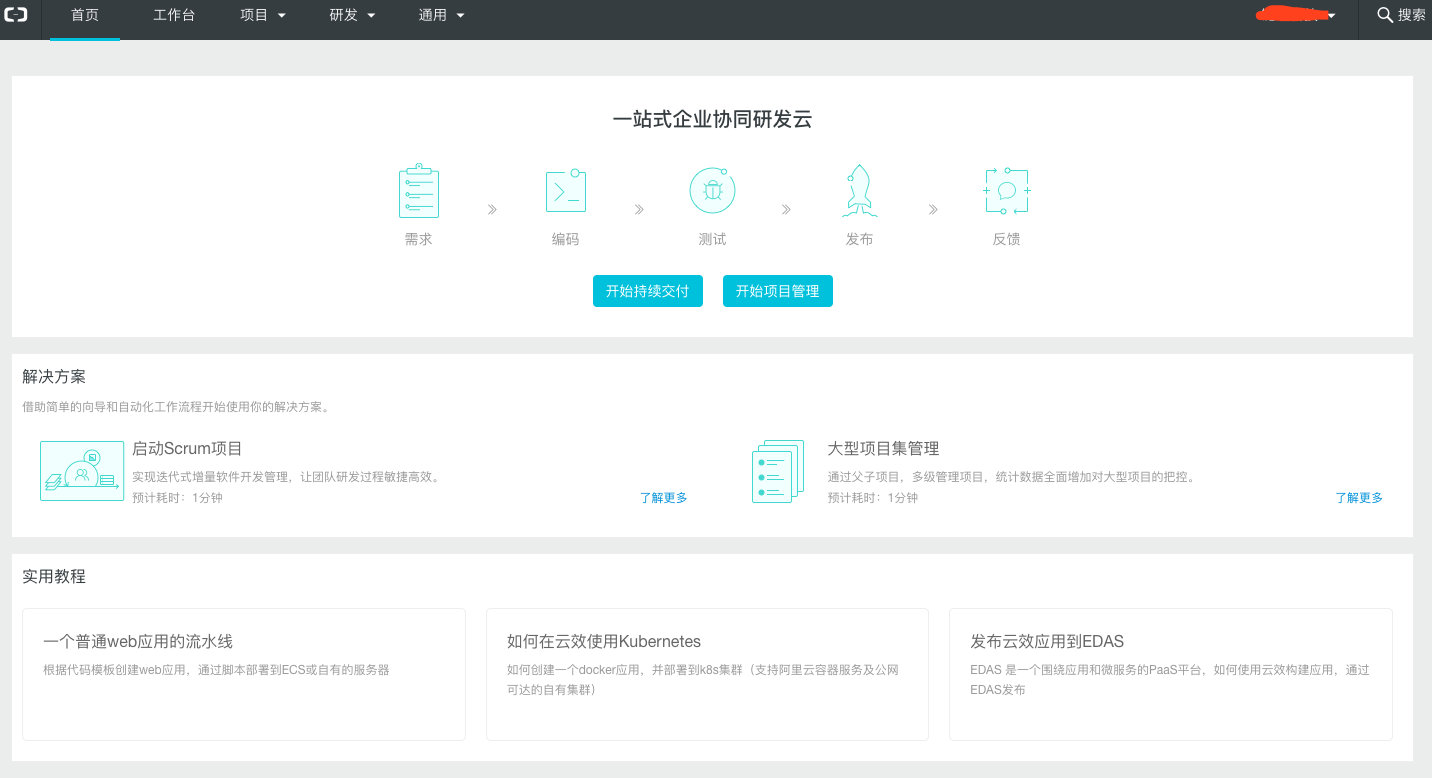Image resolution: width=1432 pixels, height=778 pixels.
Task: Click the 反馈 speech bubble icon
Action: click(x=1006, y=190)
